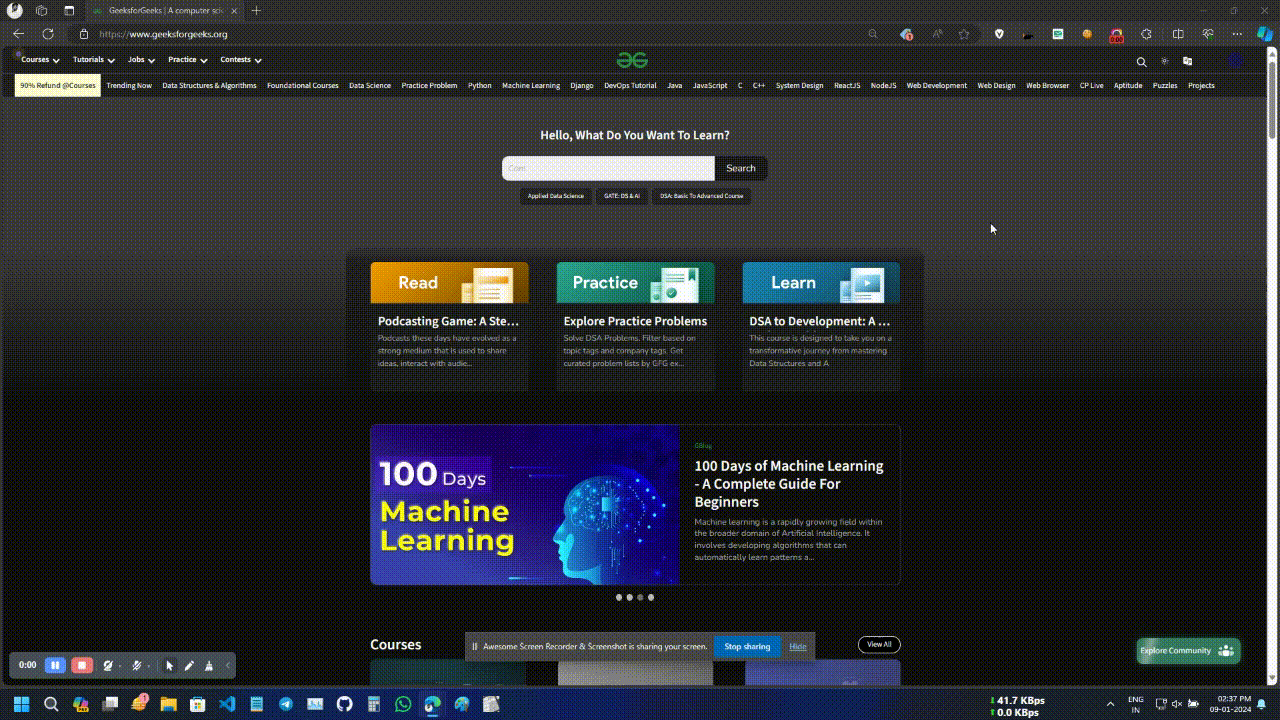Open Windows taskbar search
Screen dimensions: 1280x720
(51, 704)
